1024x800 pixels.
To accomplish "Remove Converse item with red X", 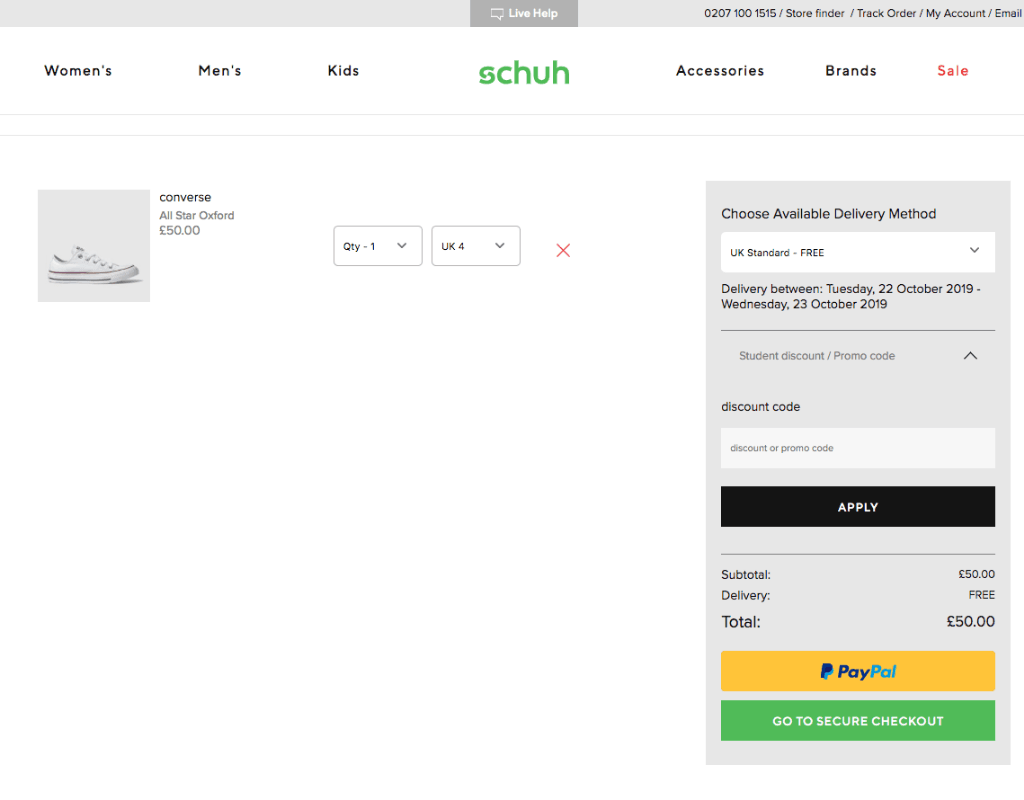I will tap(563, 250).
